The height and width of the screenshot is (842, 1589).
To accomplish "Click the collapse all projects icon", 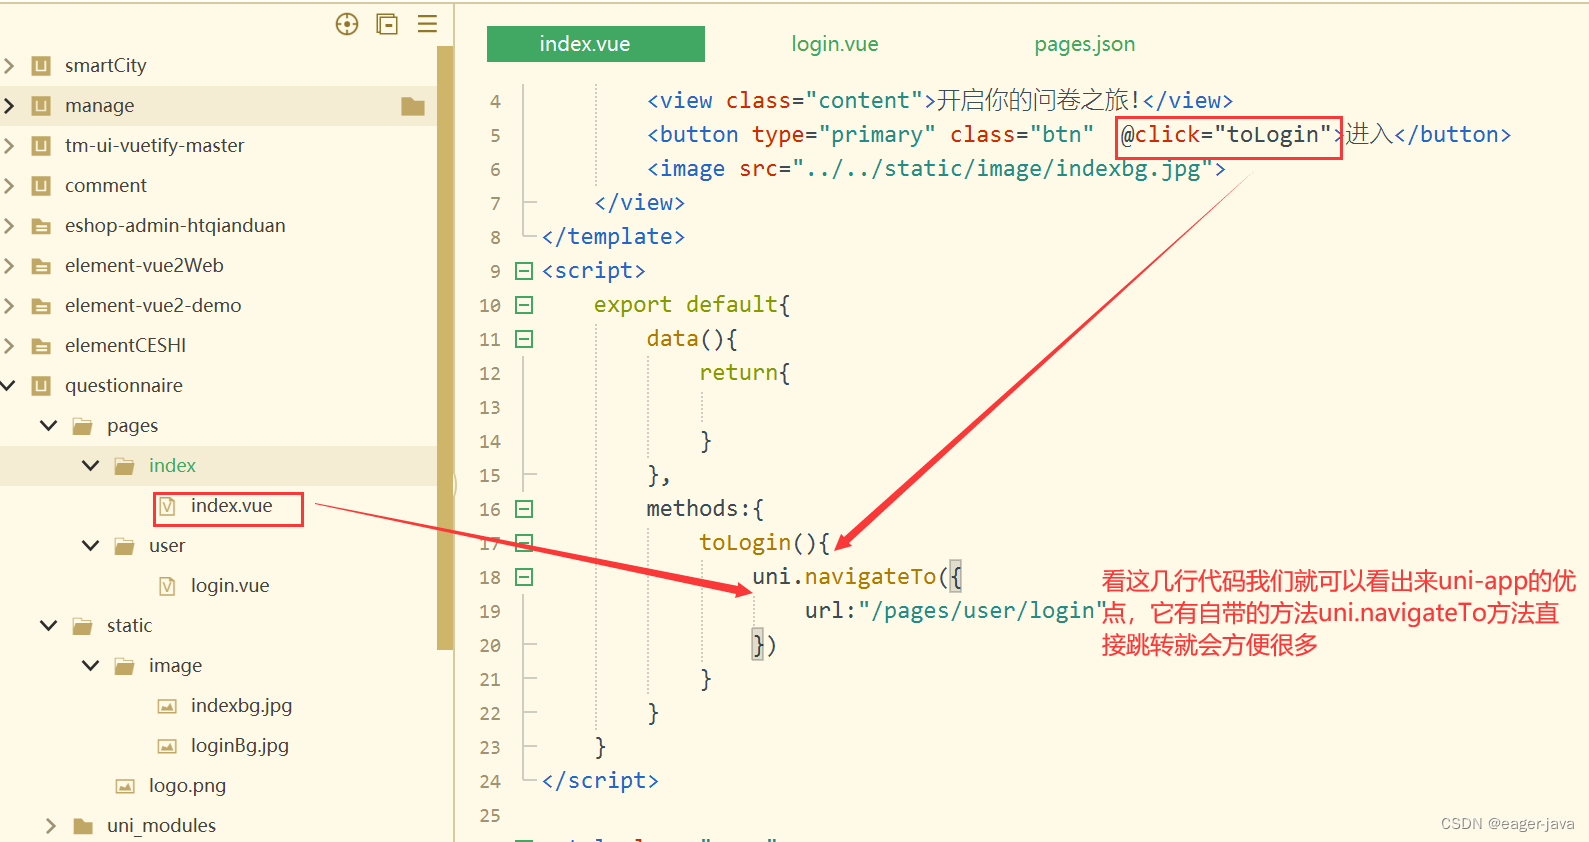I will [387, 24].
